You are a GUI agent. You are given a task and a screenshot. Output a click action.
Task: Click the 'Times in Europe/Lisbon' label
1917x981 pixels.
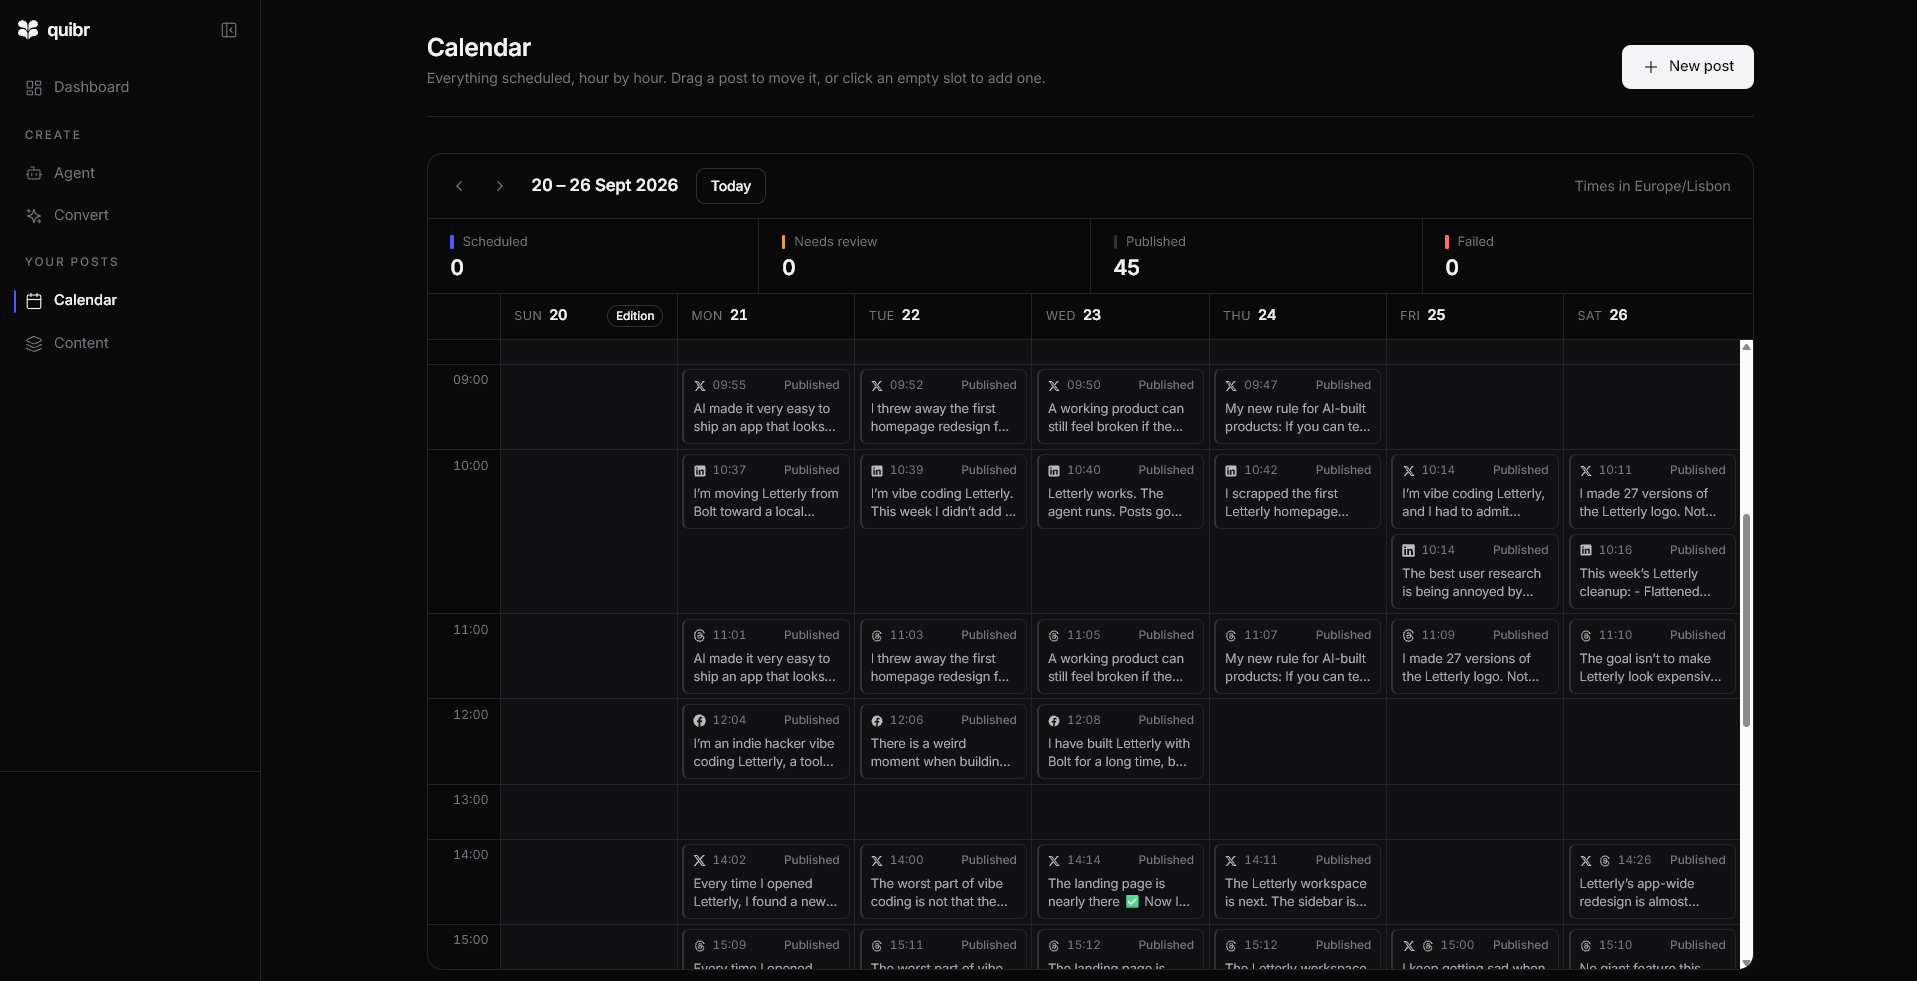tap(1652, 187)
